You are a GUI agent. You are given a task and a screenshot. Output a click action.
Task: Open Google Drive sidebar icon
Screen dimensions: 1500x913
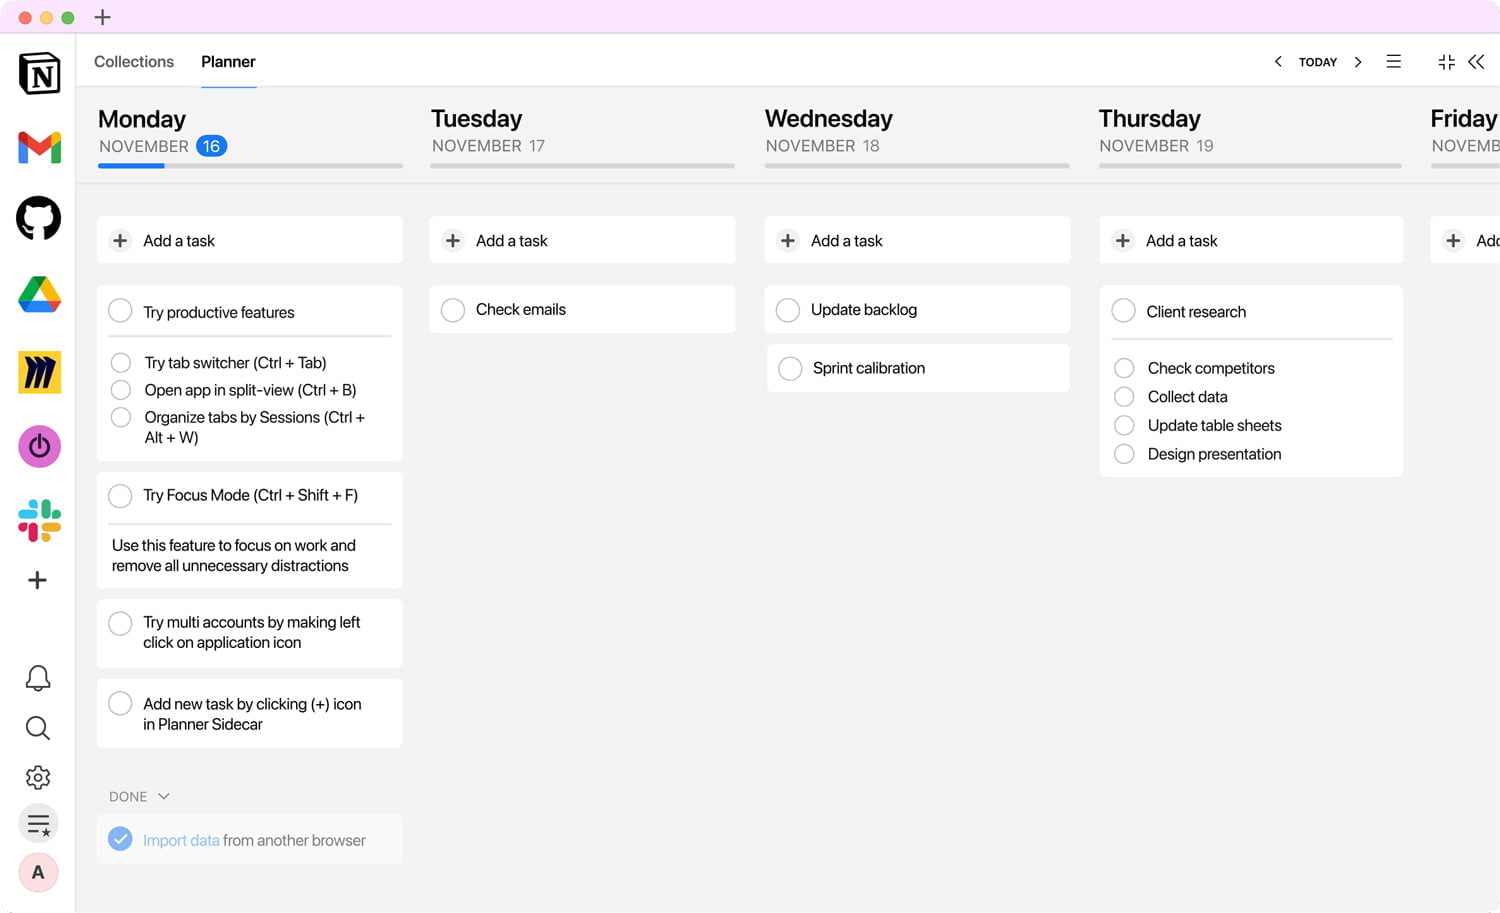coord(39,295)
